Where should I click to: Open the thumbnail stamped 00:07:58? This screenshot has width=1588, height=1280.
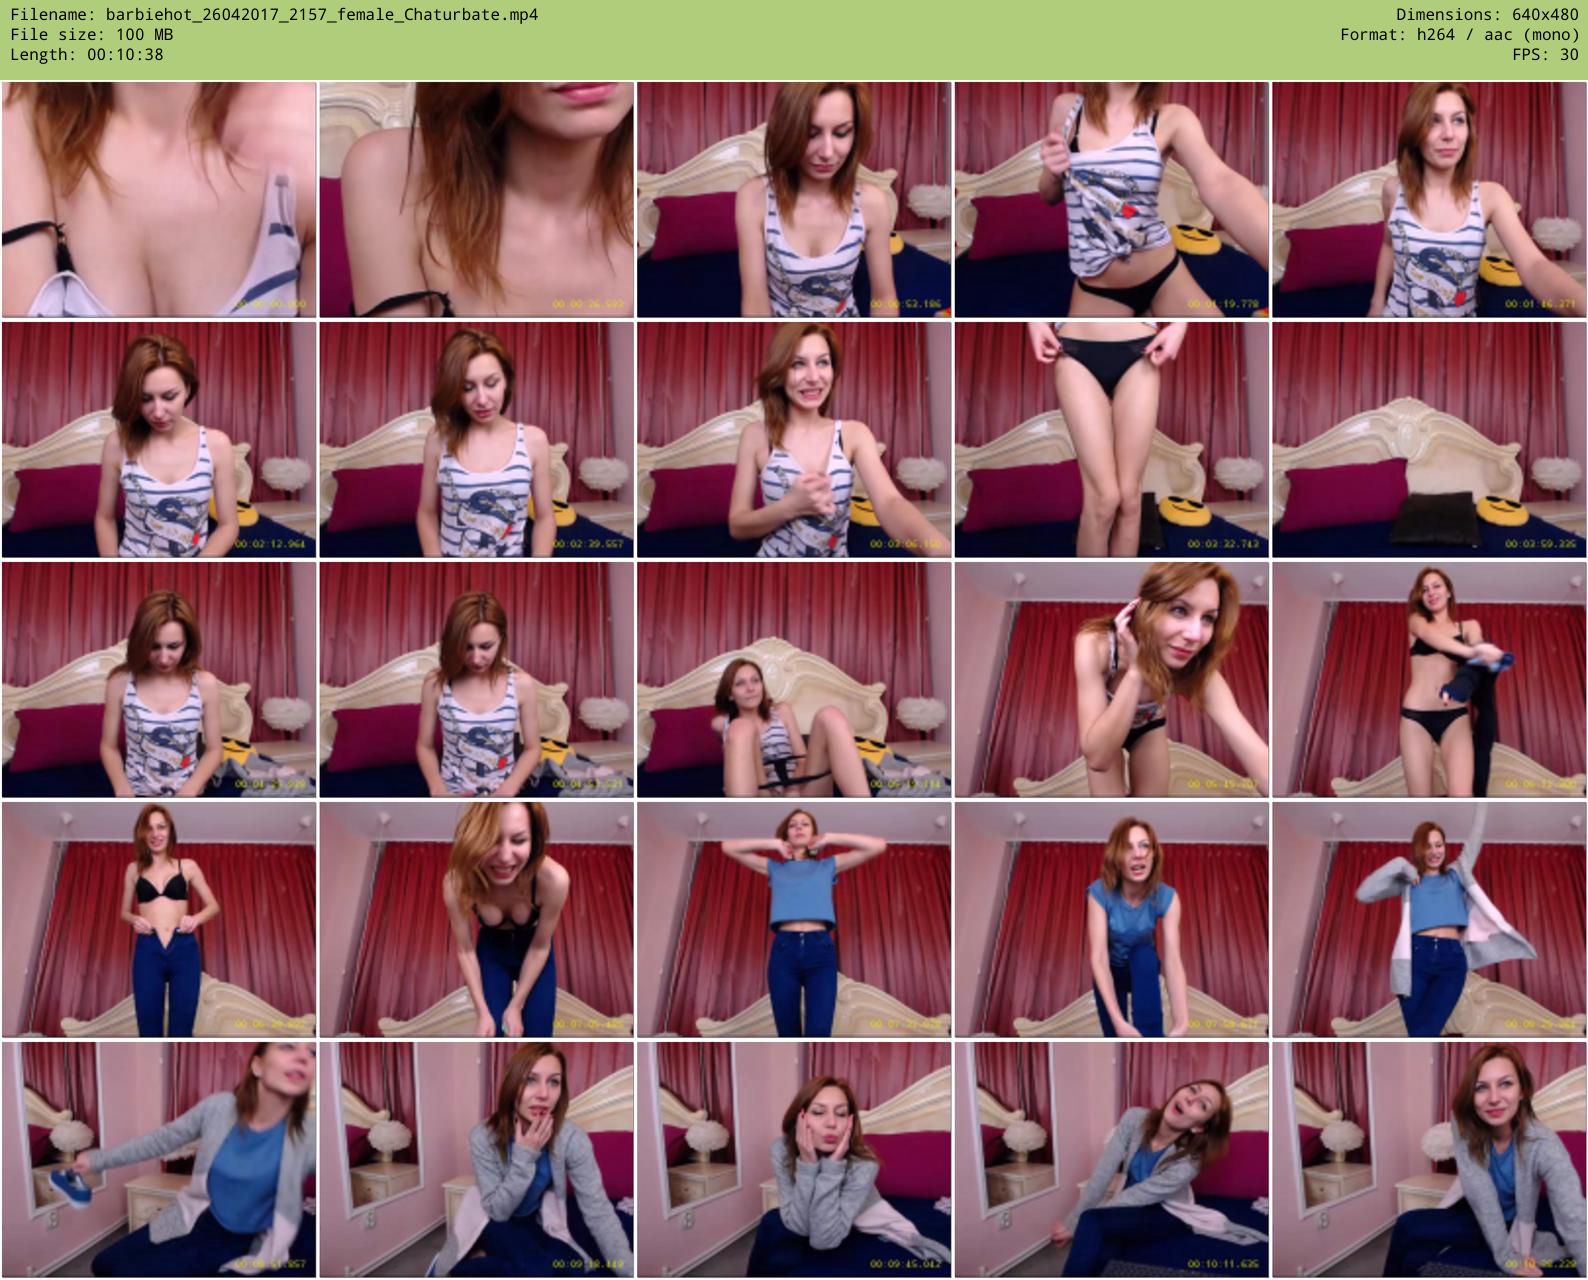tap(1111, 919)
